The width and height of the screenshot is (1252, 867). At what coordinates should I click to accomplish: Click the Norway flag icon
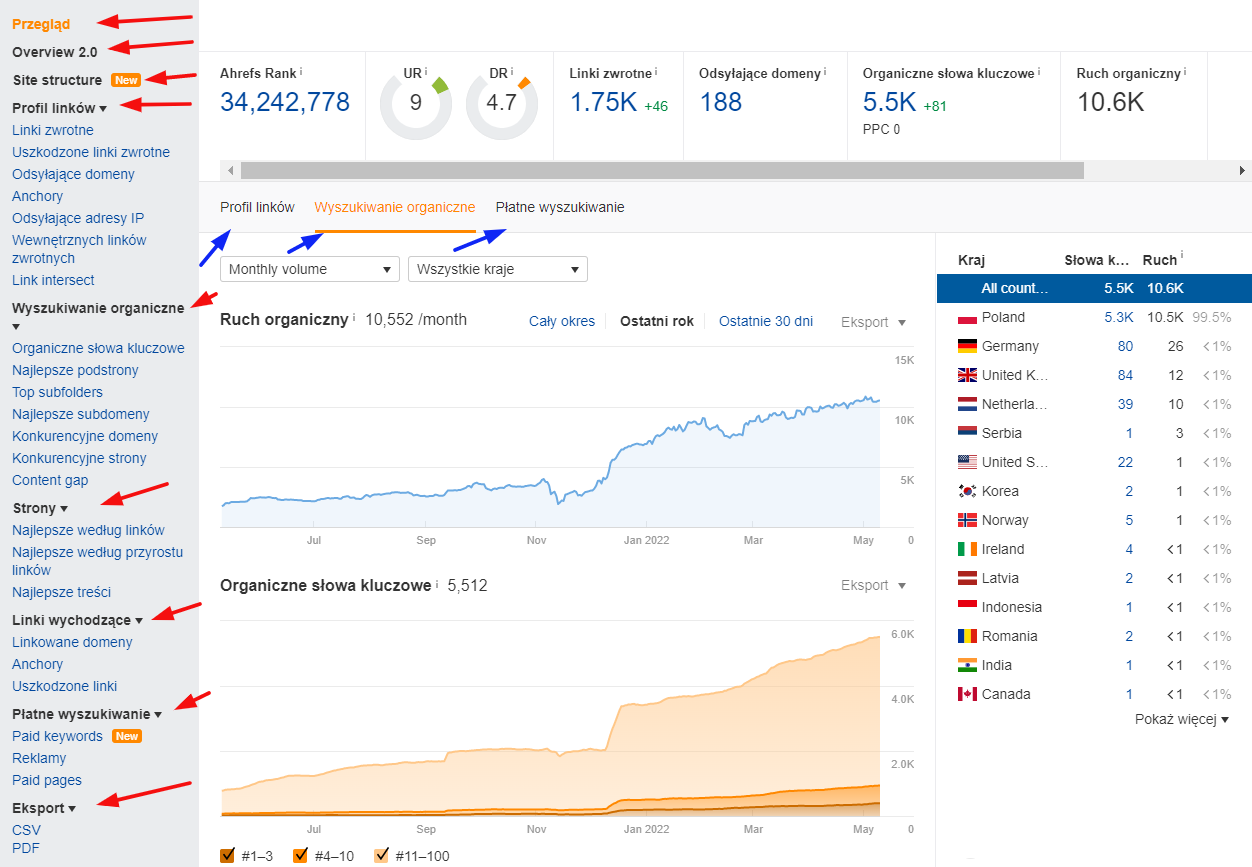[x=967, y=520]
